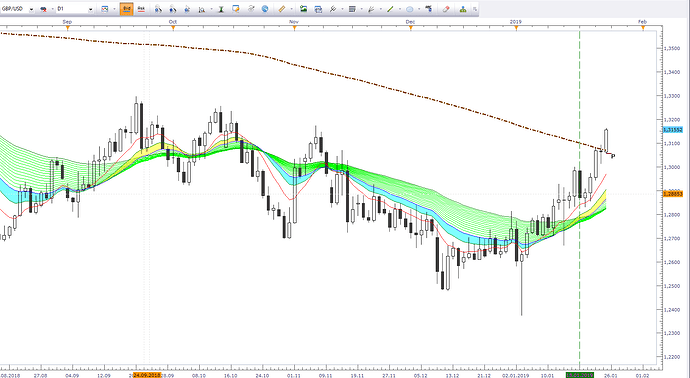Click the grey icon left of the globe
This screenshot has width=690, height=378.
coord(251,9)
